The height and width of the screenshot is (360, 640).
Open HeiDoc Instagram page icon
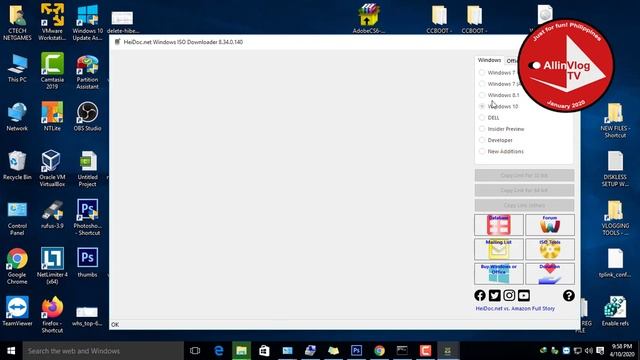coord(509,296)
